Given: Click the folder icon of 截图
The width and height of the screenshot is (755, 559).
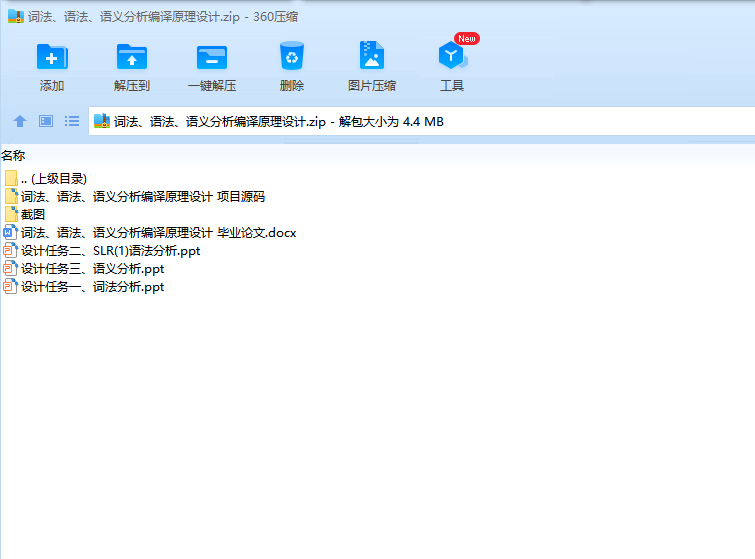Looking at the screenshot, I should click(x=11, y=214).
